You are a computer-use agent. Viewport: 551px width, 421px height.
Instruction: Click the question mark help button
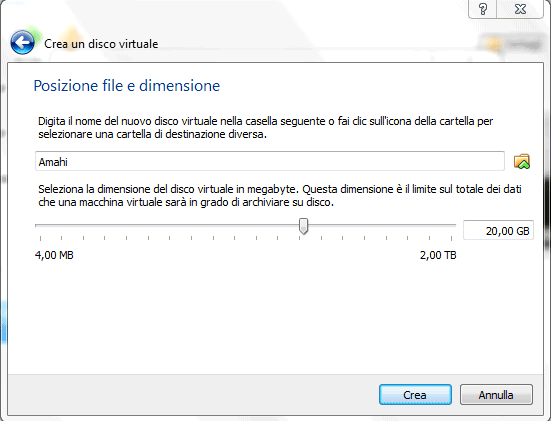pos(483,9)
